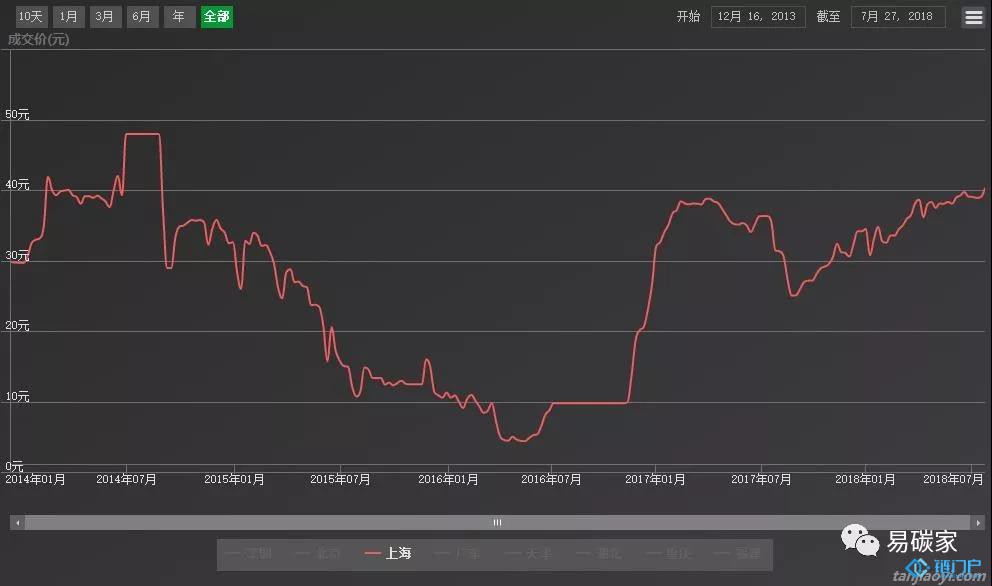Show the 广东 series in legend
Image resolution: width=992 pixels, height=586 pixels.
pos(459,553)
